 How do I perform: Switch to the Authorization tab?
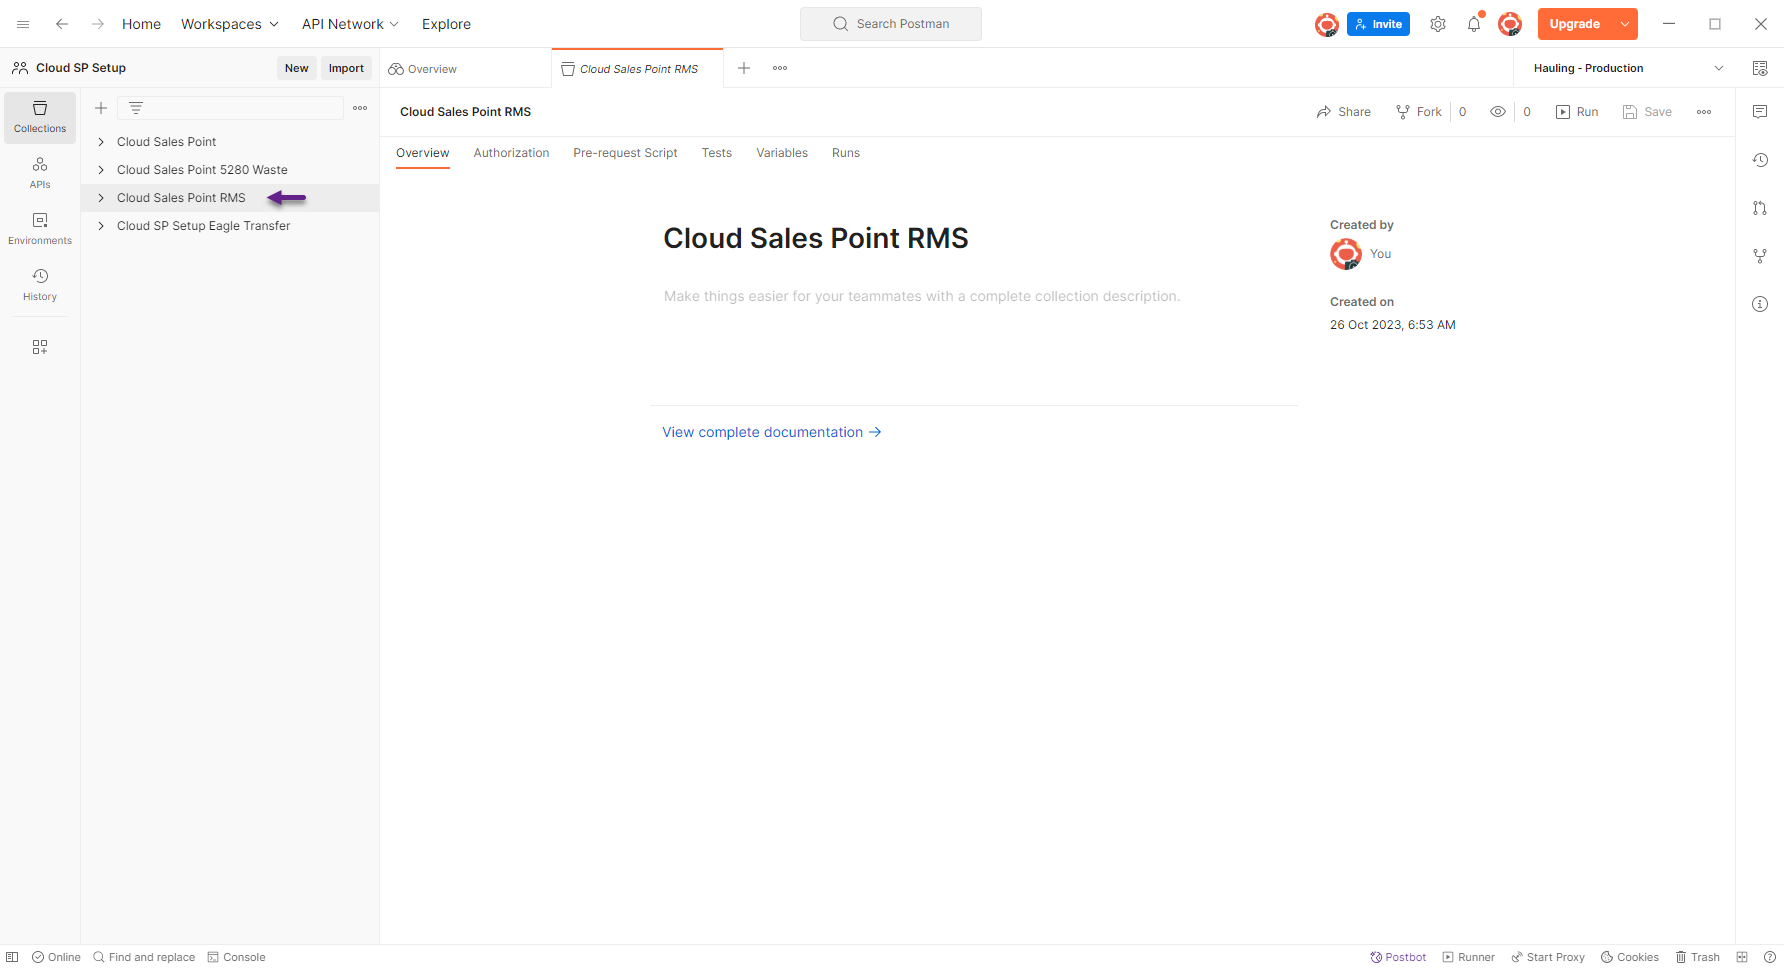pyautogui.click(x=511, y=153)
